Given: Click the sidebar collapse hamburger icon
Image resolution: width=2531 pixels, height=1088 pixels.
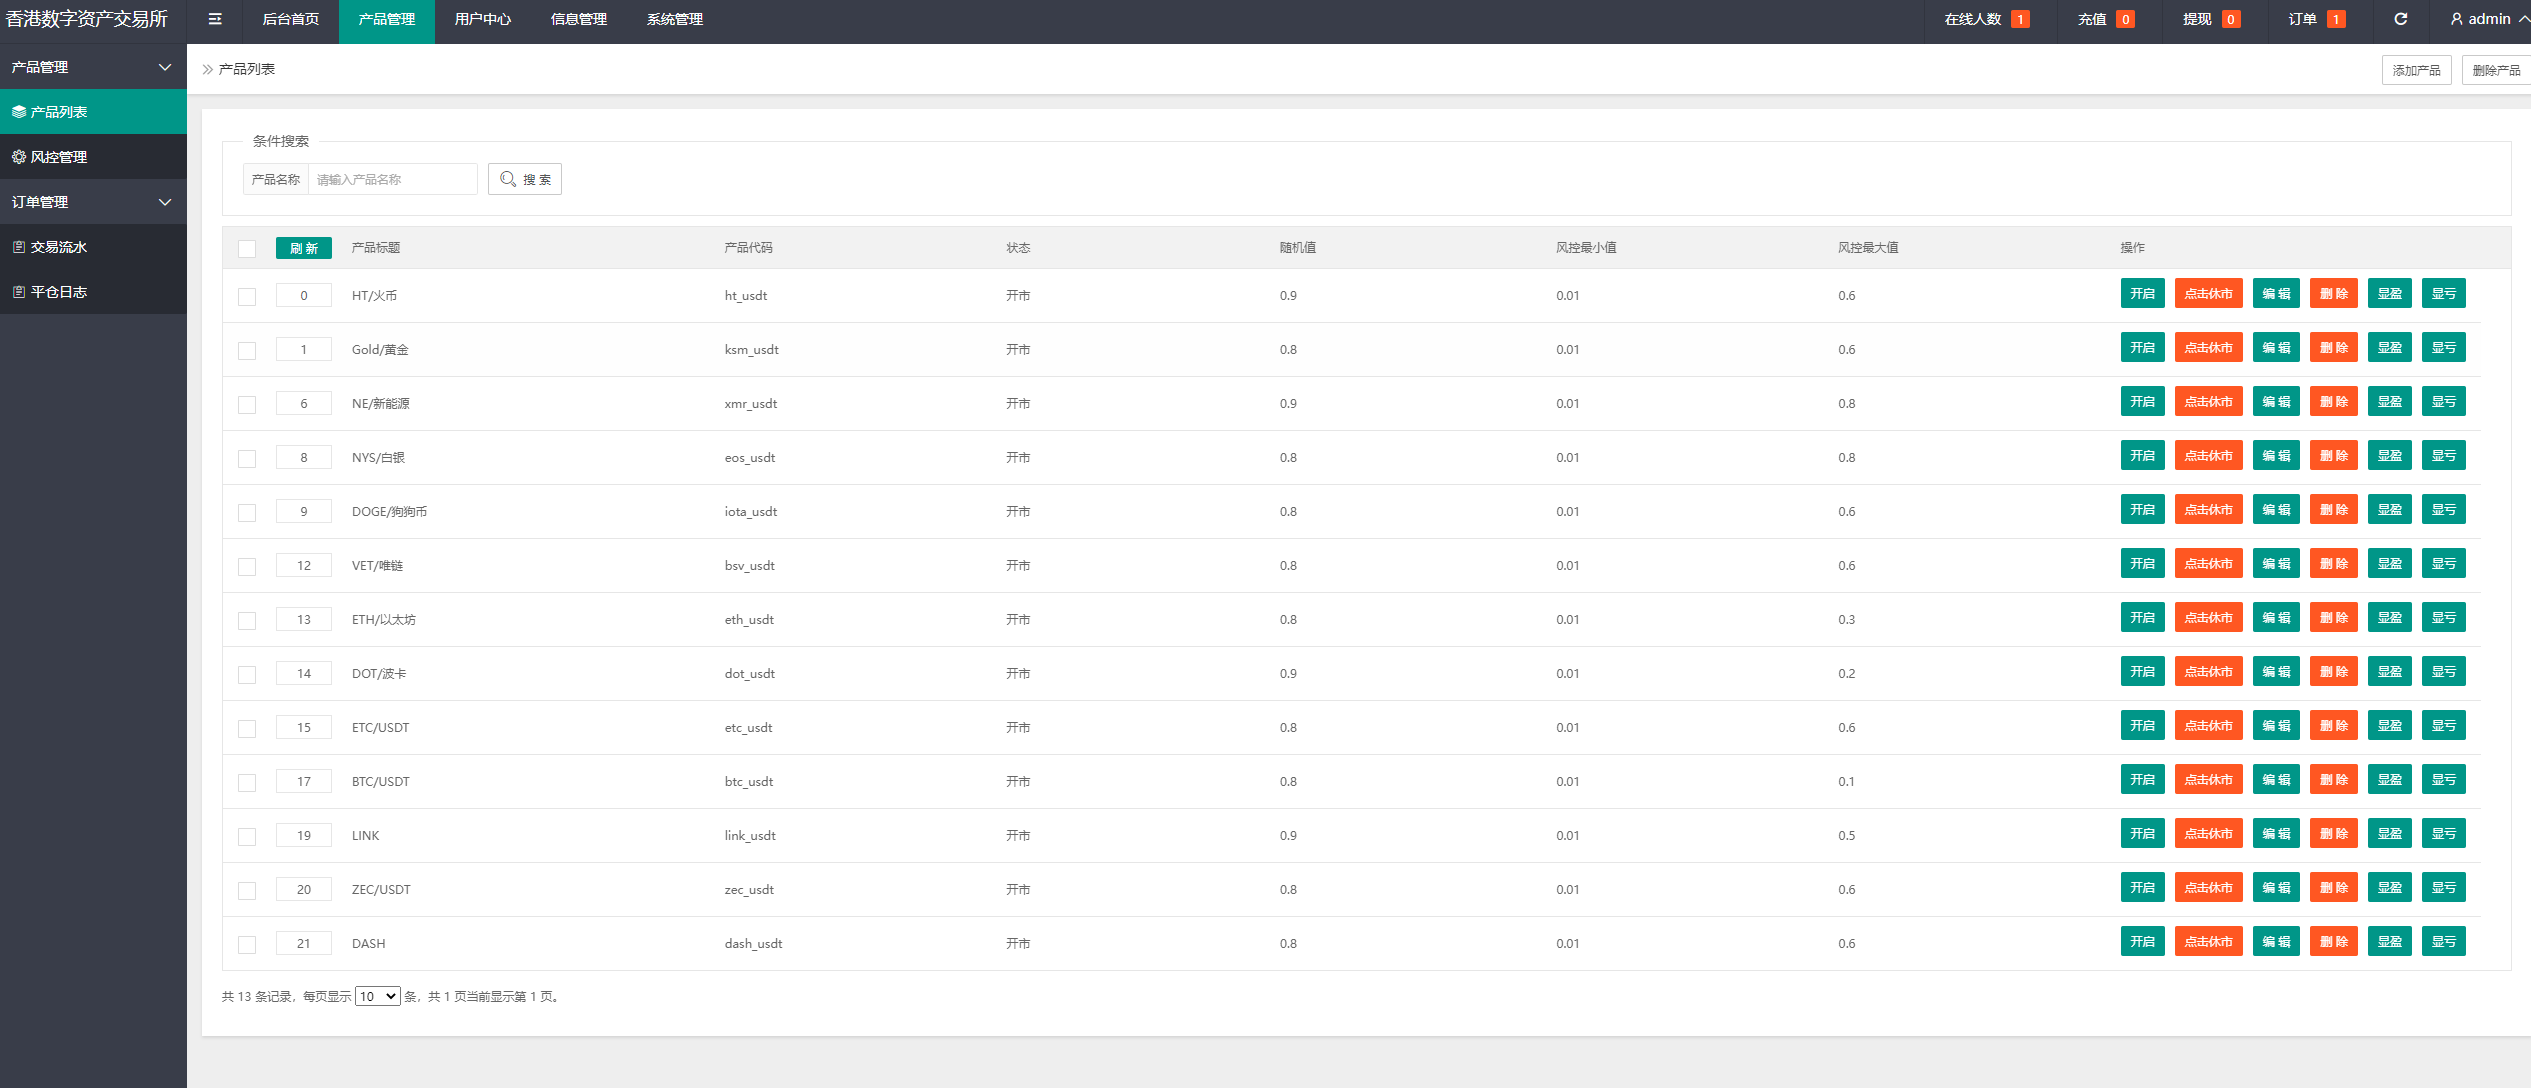Looking at the screenshot, I should pos(215,19).
